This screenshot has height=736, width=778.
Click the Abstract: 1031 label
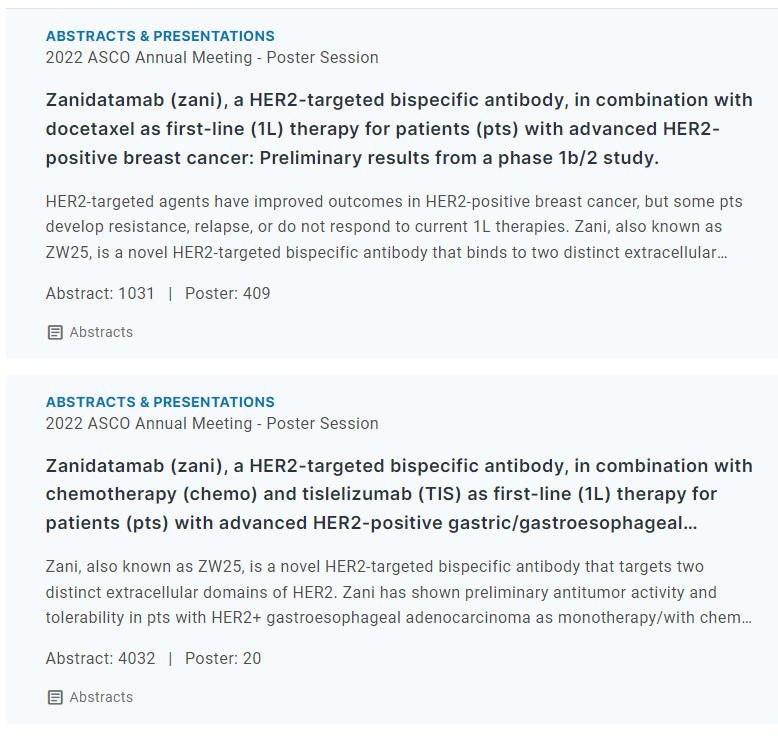[100, 293]
